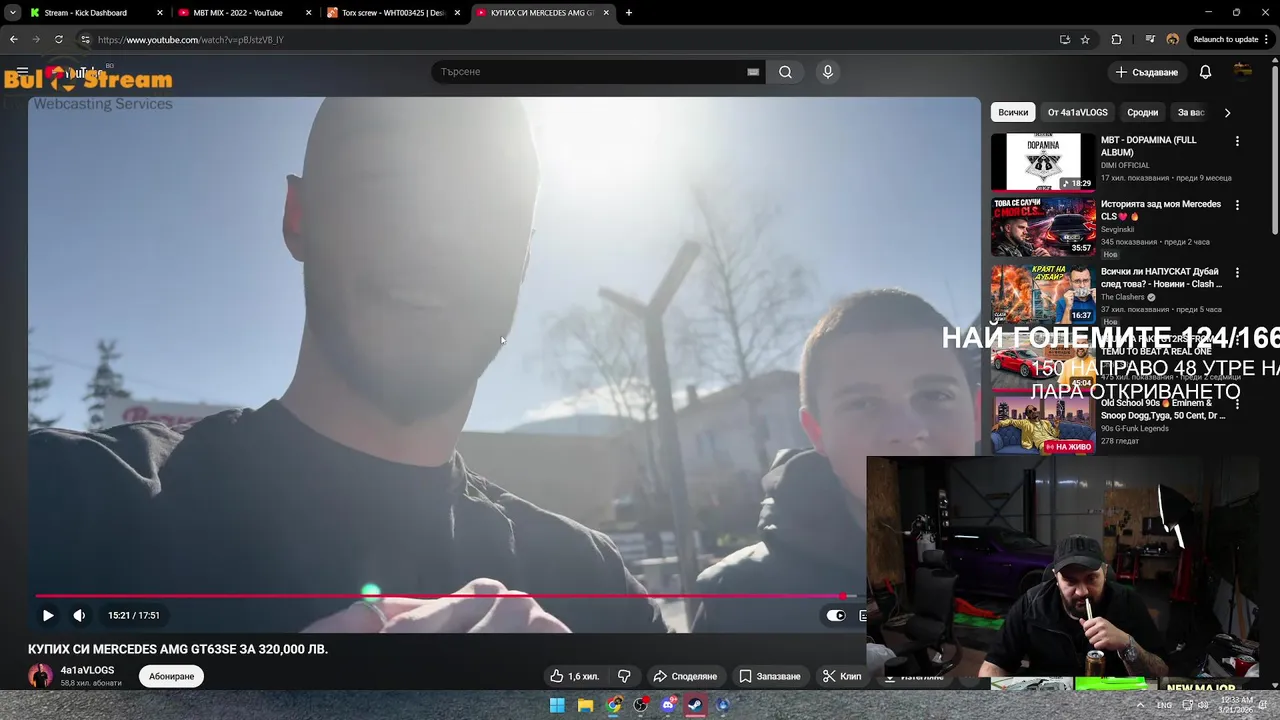Click the taskbar clock 12:33 AM
The width and height of the screenshot is (1280, 720).
pyautogui.click(x=1235, y=705)
